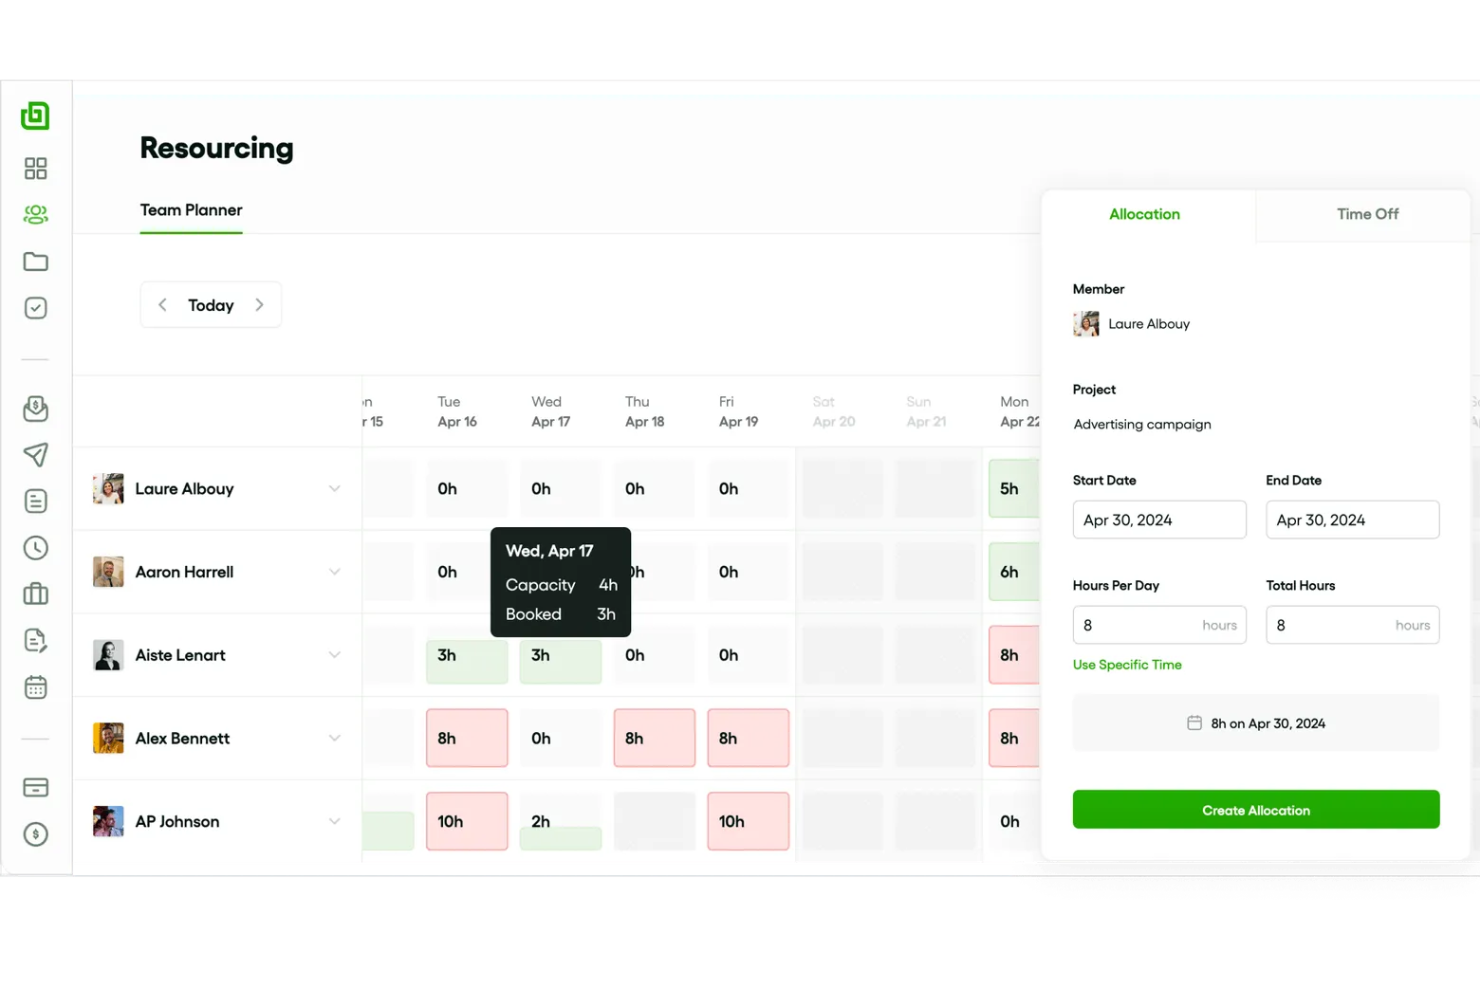This screenshot has width=1480, height=987.
Task: Go to previous period with left arrow
Action: click(162, 305)
